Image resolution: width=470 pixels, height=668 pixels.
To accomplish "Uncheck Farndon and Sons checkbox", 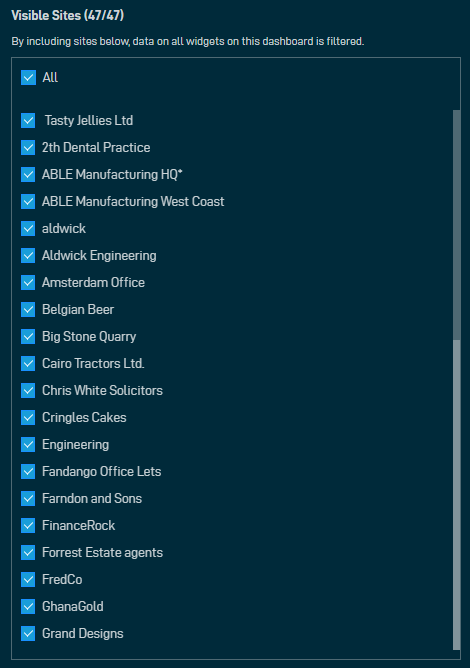I will (x=28, y=498).
